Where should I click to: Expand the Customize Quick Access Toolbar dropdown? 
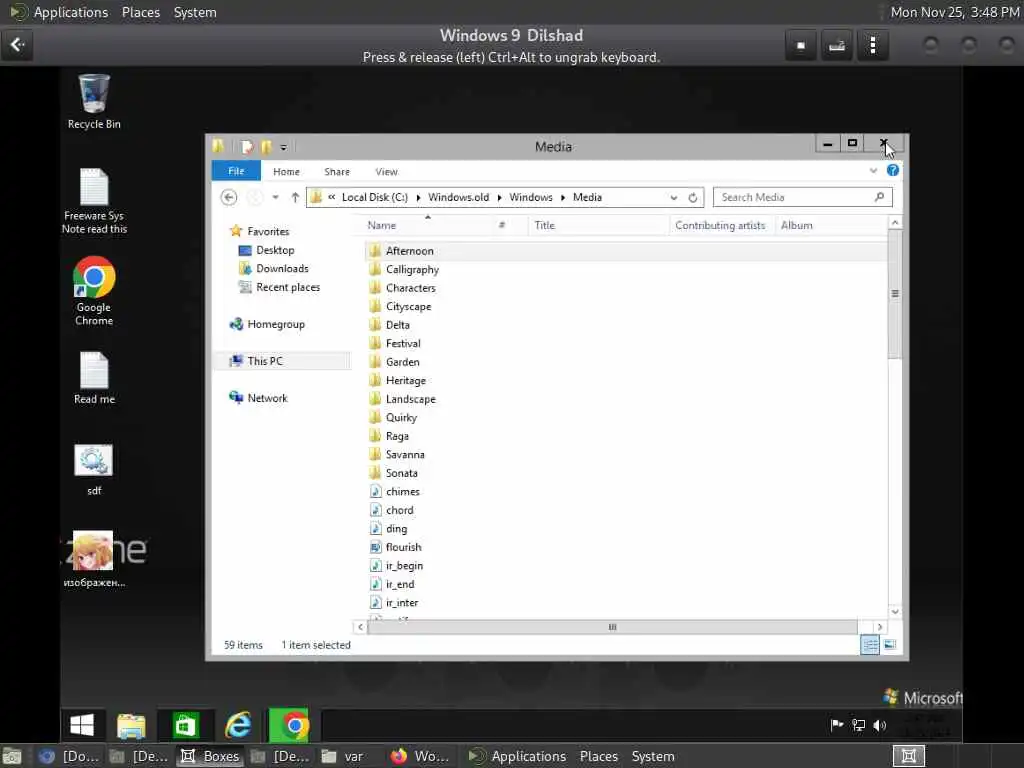(x=283, y=148)
